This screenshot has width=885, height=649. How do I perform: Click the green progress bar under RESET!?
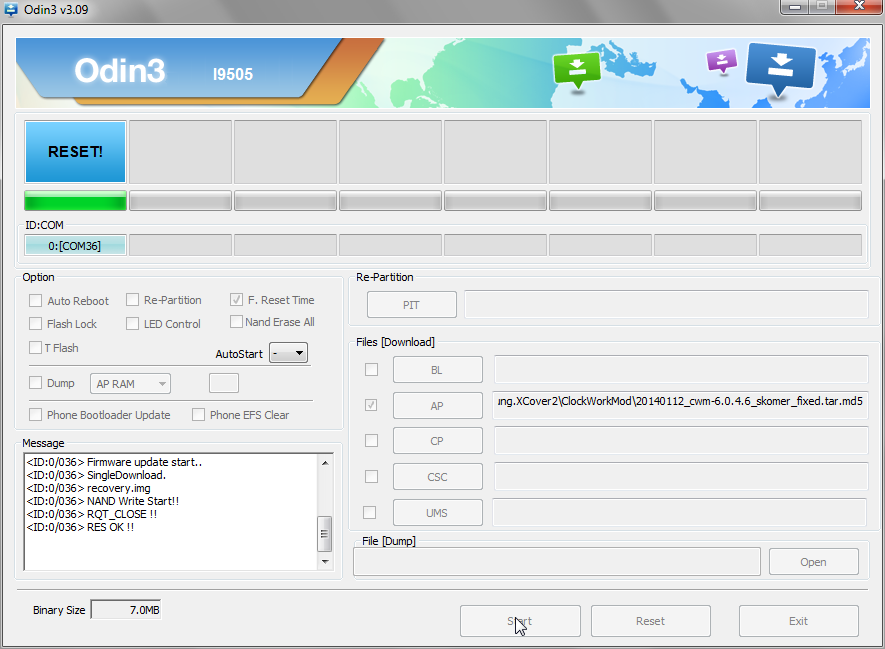[x=75, y=201]
